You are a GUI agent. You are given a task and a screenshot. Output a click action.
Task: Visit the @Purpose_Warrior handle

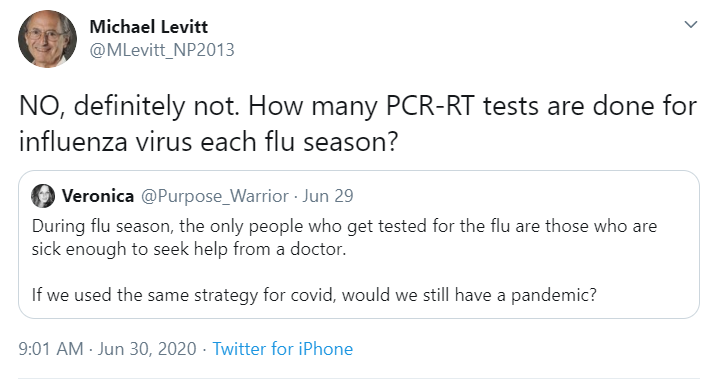(x=215, y=196)
